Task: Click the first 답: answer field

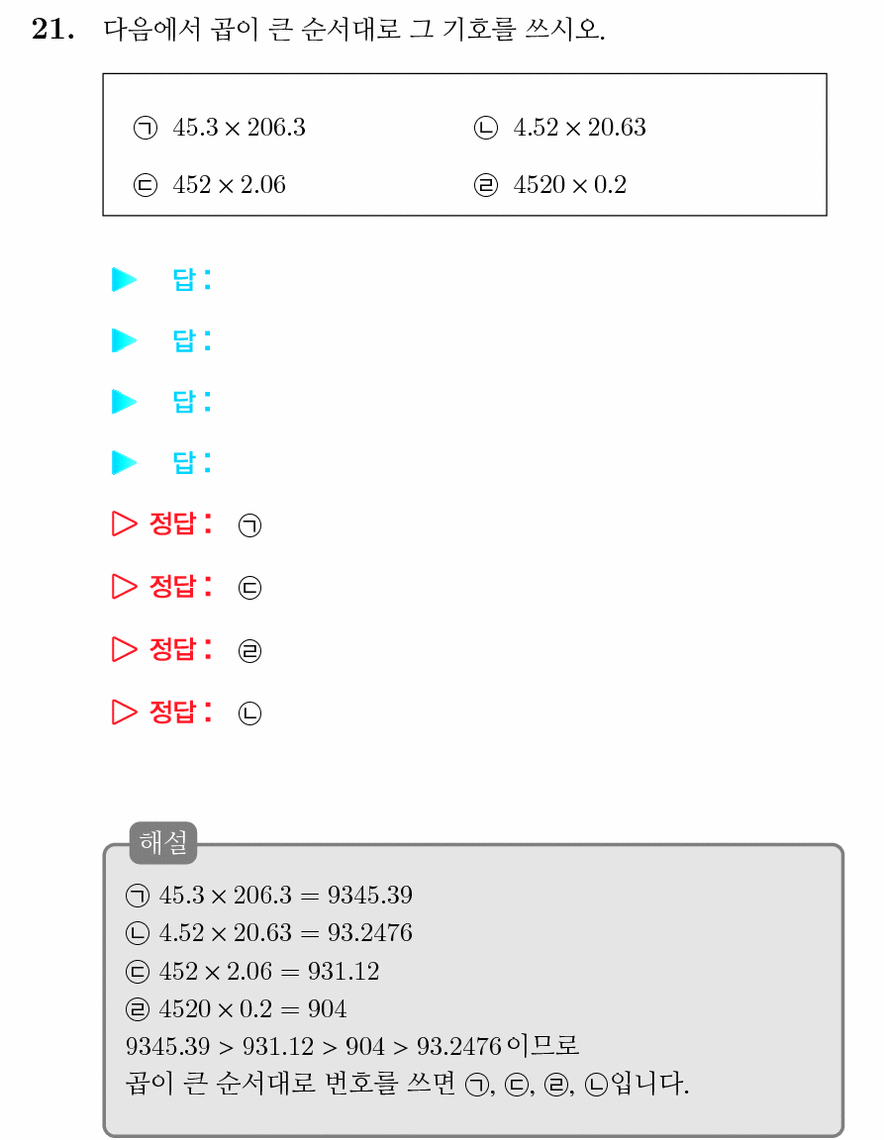Action: pyautogui.click(x=192, y=279)
